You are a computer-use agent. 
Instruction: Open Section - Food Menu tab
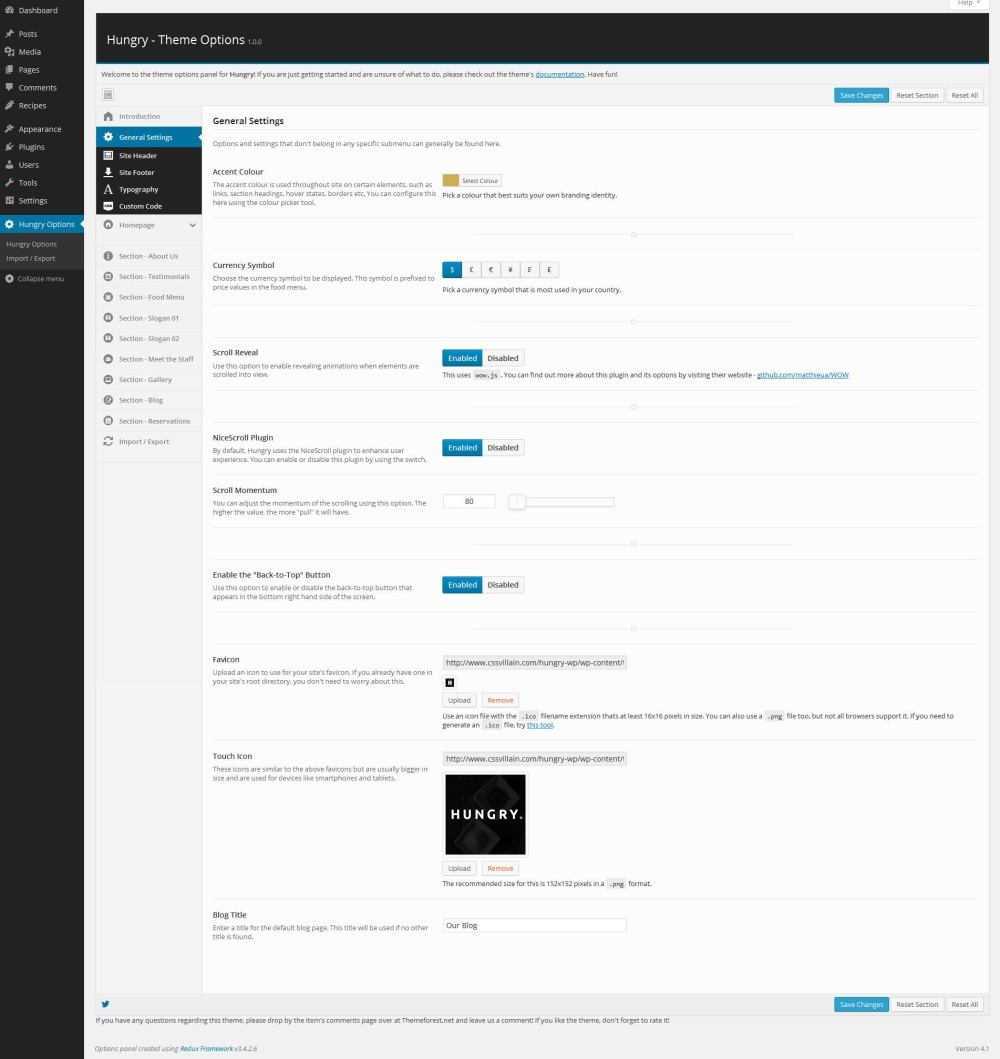pyautogui.click(x=151, y=297)
